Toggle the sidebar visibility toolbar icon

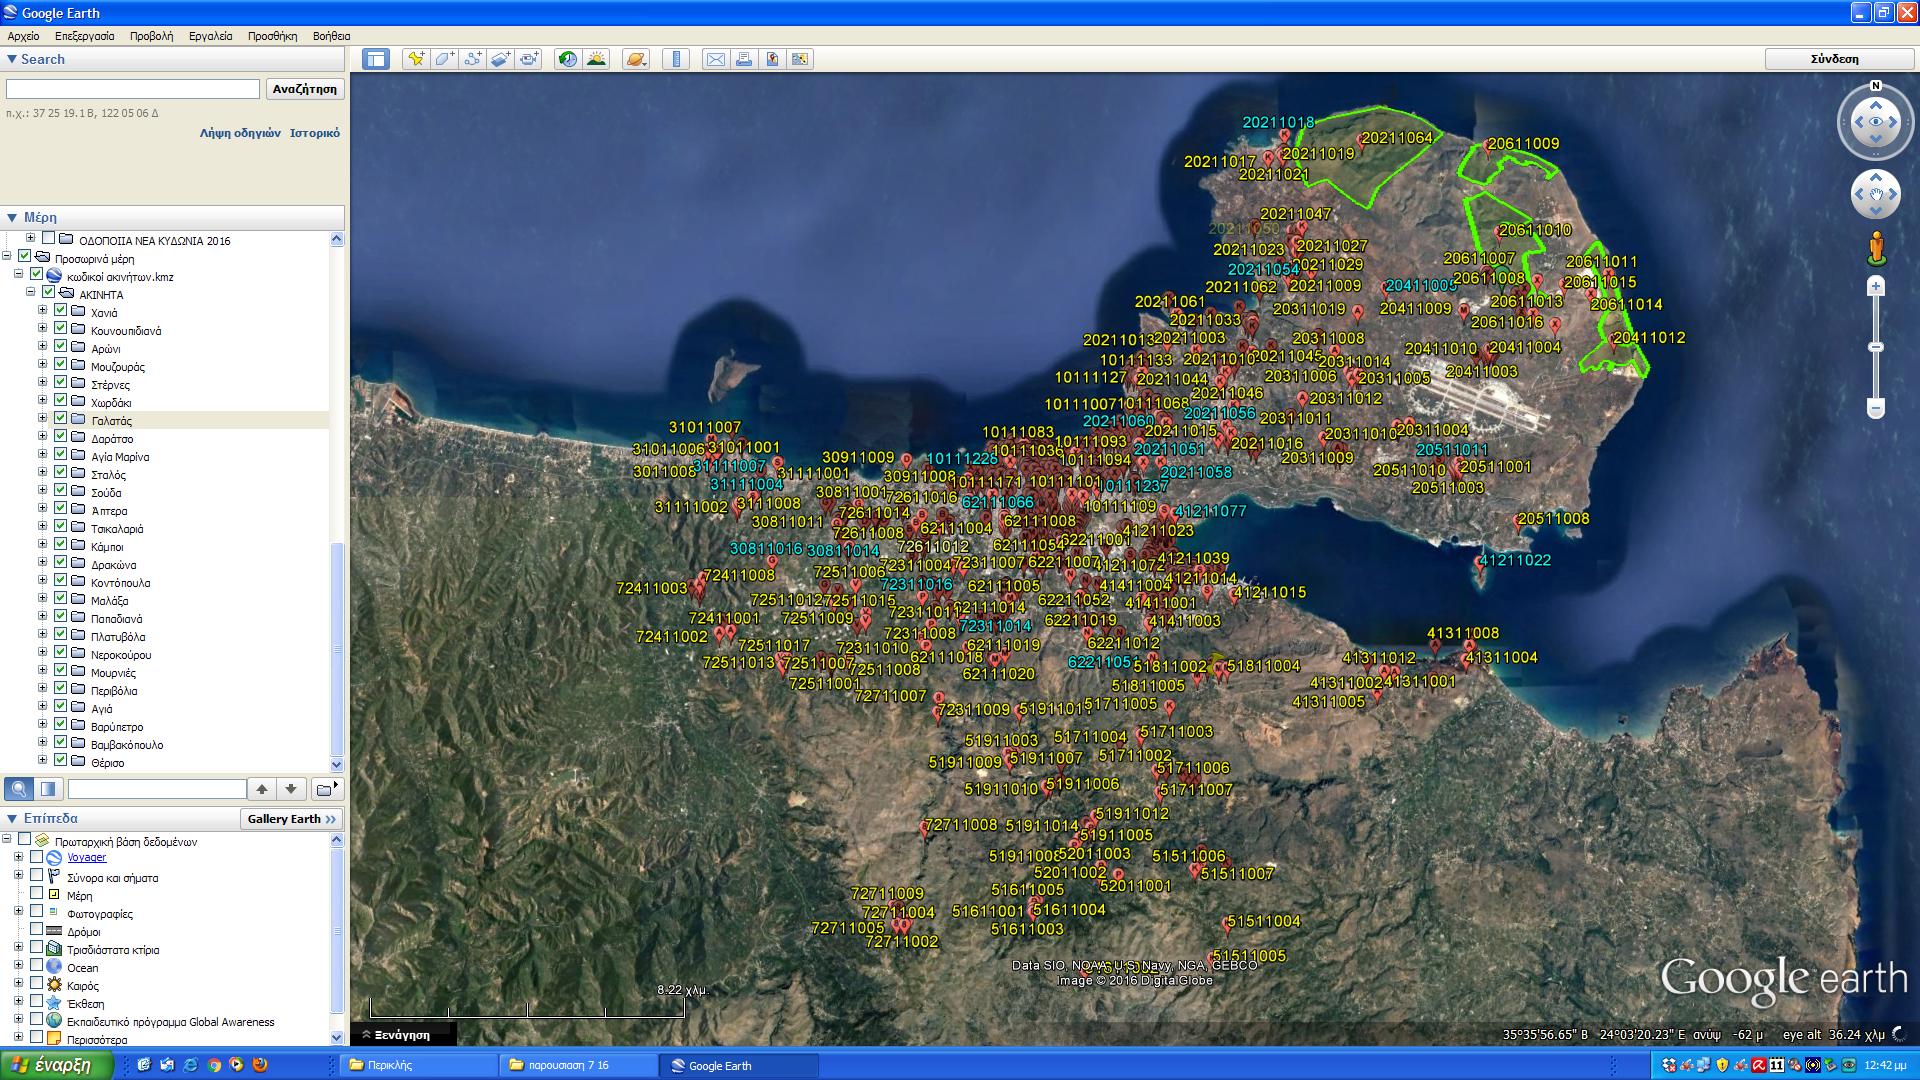(x=376, y=59)
